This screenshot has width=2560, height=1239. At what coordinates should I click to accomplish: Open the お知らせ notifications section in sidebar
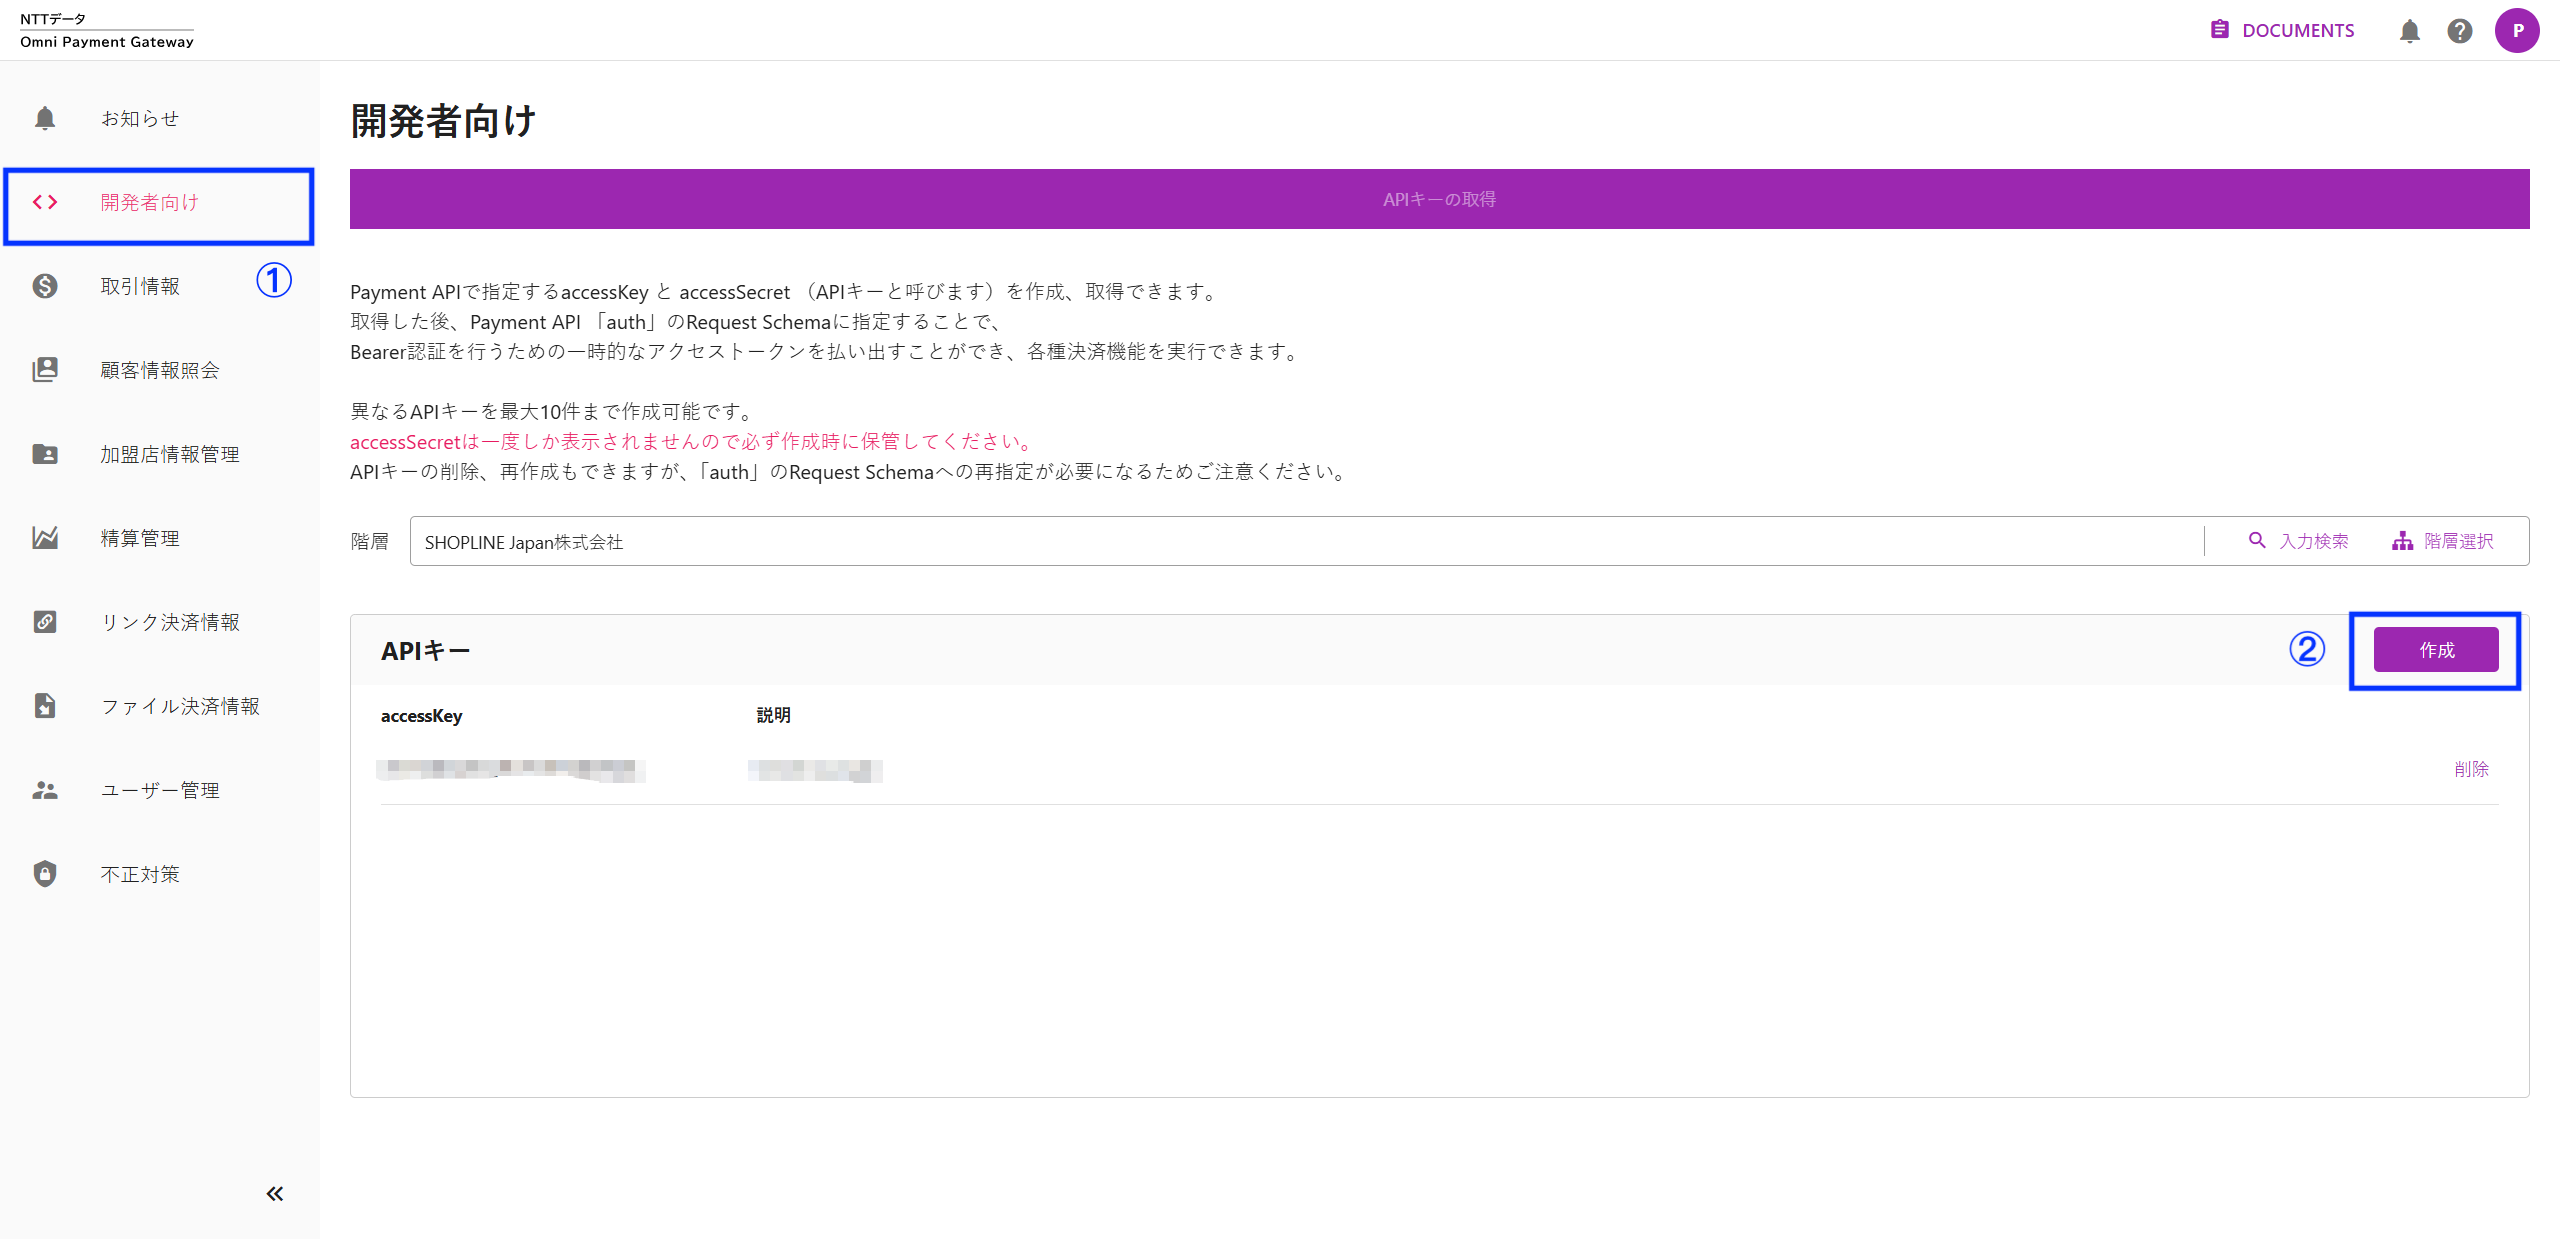tap(44, 117)
